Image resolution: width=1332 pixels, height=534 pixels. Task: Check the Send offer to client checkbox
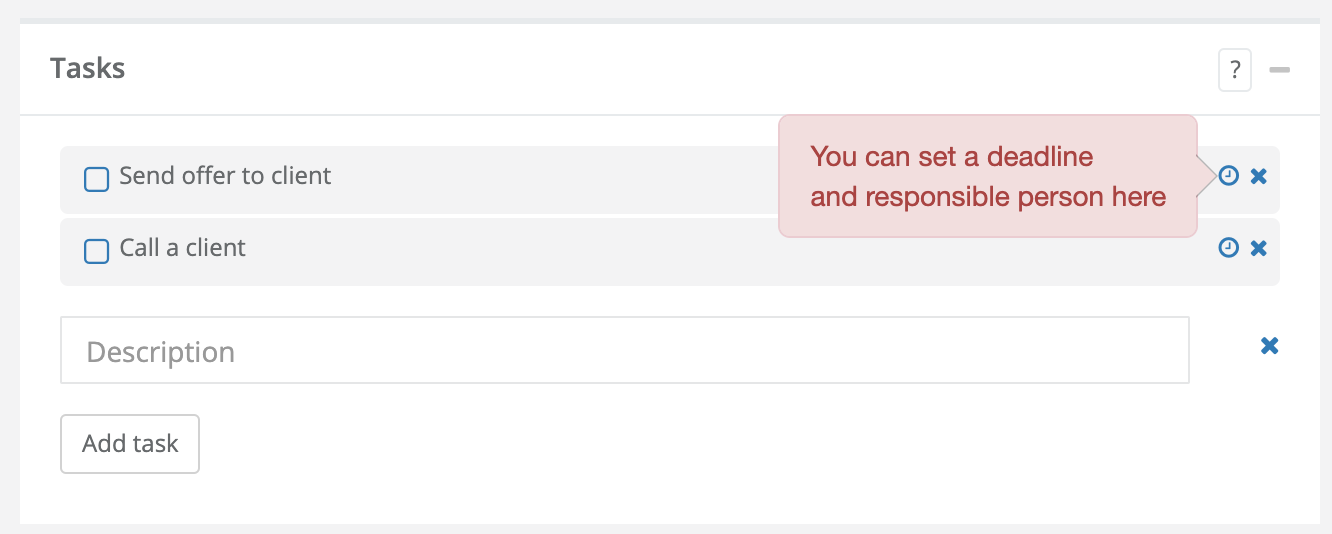coord(96,179)
